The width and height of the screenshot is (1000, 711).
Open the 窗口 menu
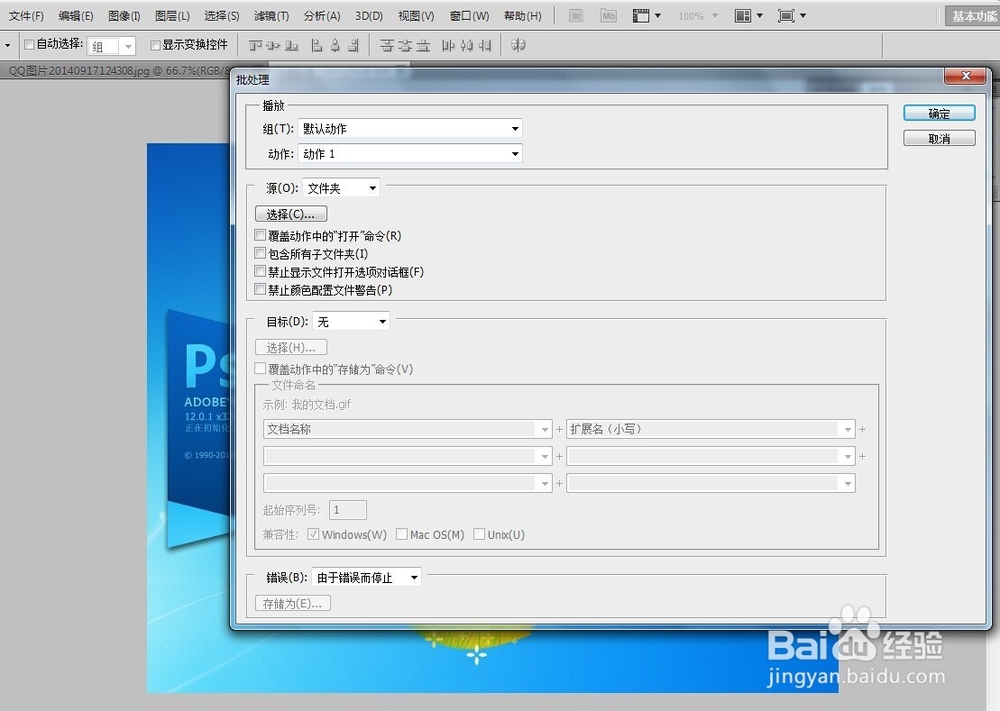(468, 15)
